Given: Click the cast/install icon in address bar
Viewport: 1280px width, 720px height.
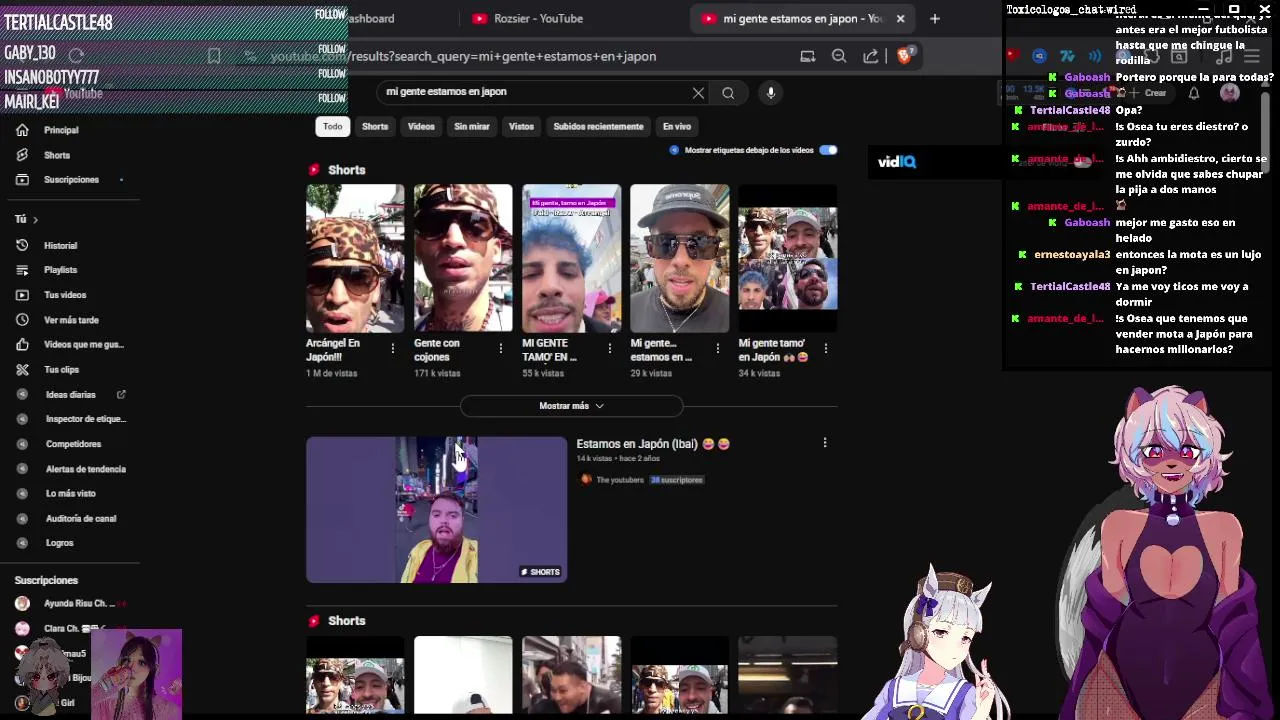Looking at the screenshot, I should (x=807, y=56).
